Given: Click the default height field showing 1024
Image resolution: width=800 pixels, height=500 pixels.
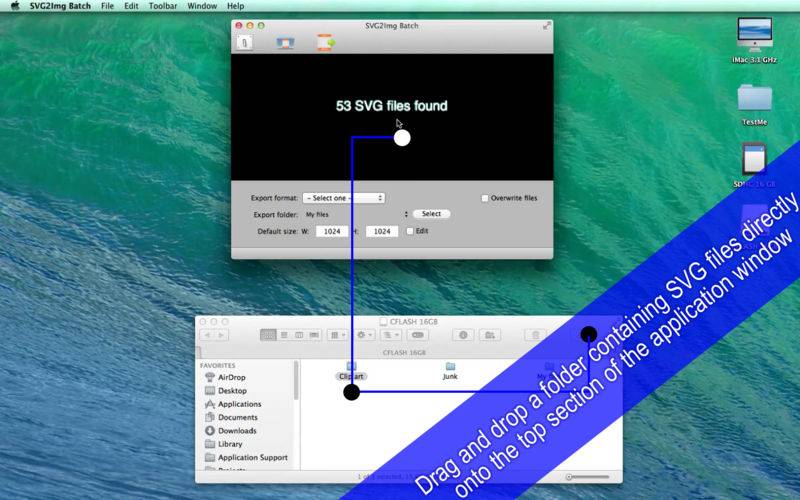Looking at the screenshot, I should pos(382,231).
